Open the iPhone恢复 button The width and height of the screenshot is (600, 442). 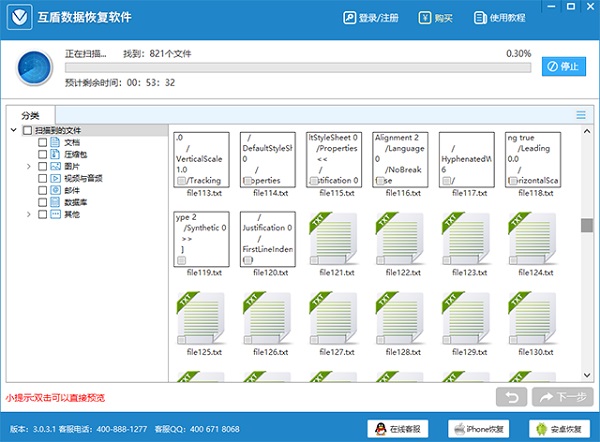[x=479, y=429]
